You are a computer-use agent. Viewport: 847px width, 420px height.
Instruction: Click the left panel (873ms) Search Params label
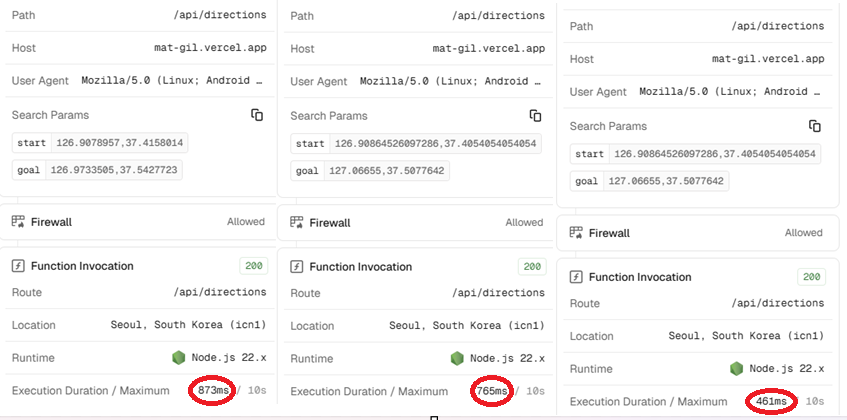50,115
